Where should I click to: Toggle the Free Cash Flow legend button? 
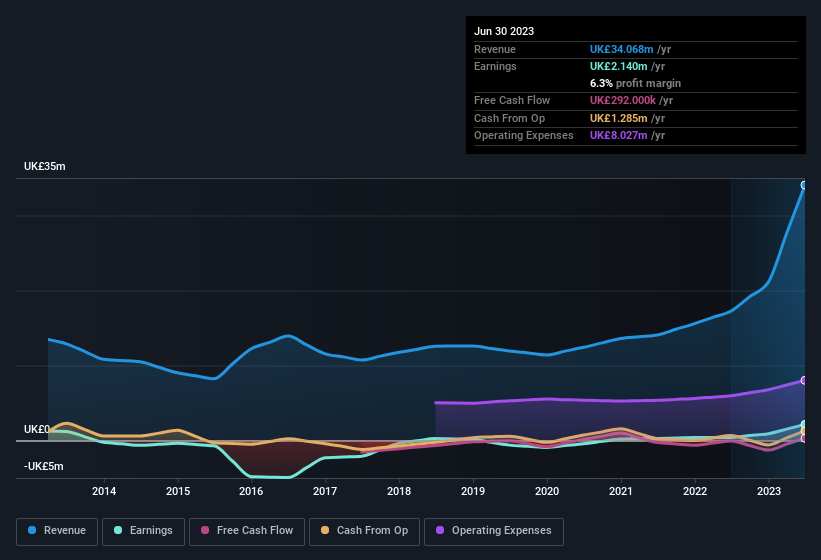(x=247, y=531)
